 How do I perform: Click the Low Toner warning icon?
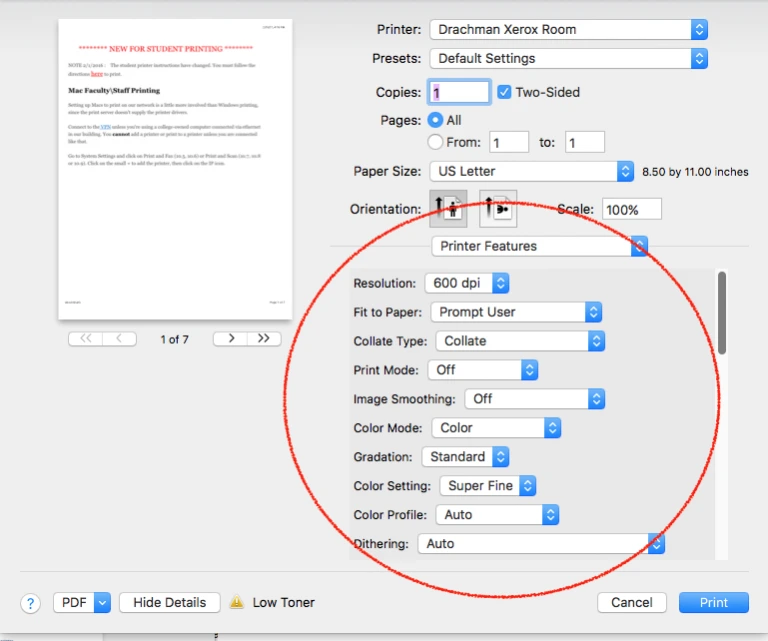237,602
